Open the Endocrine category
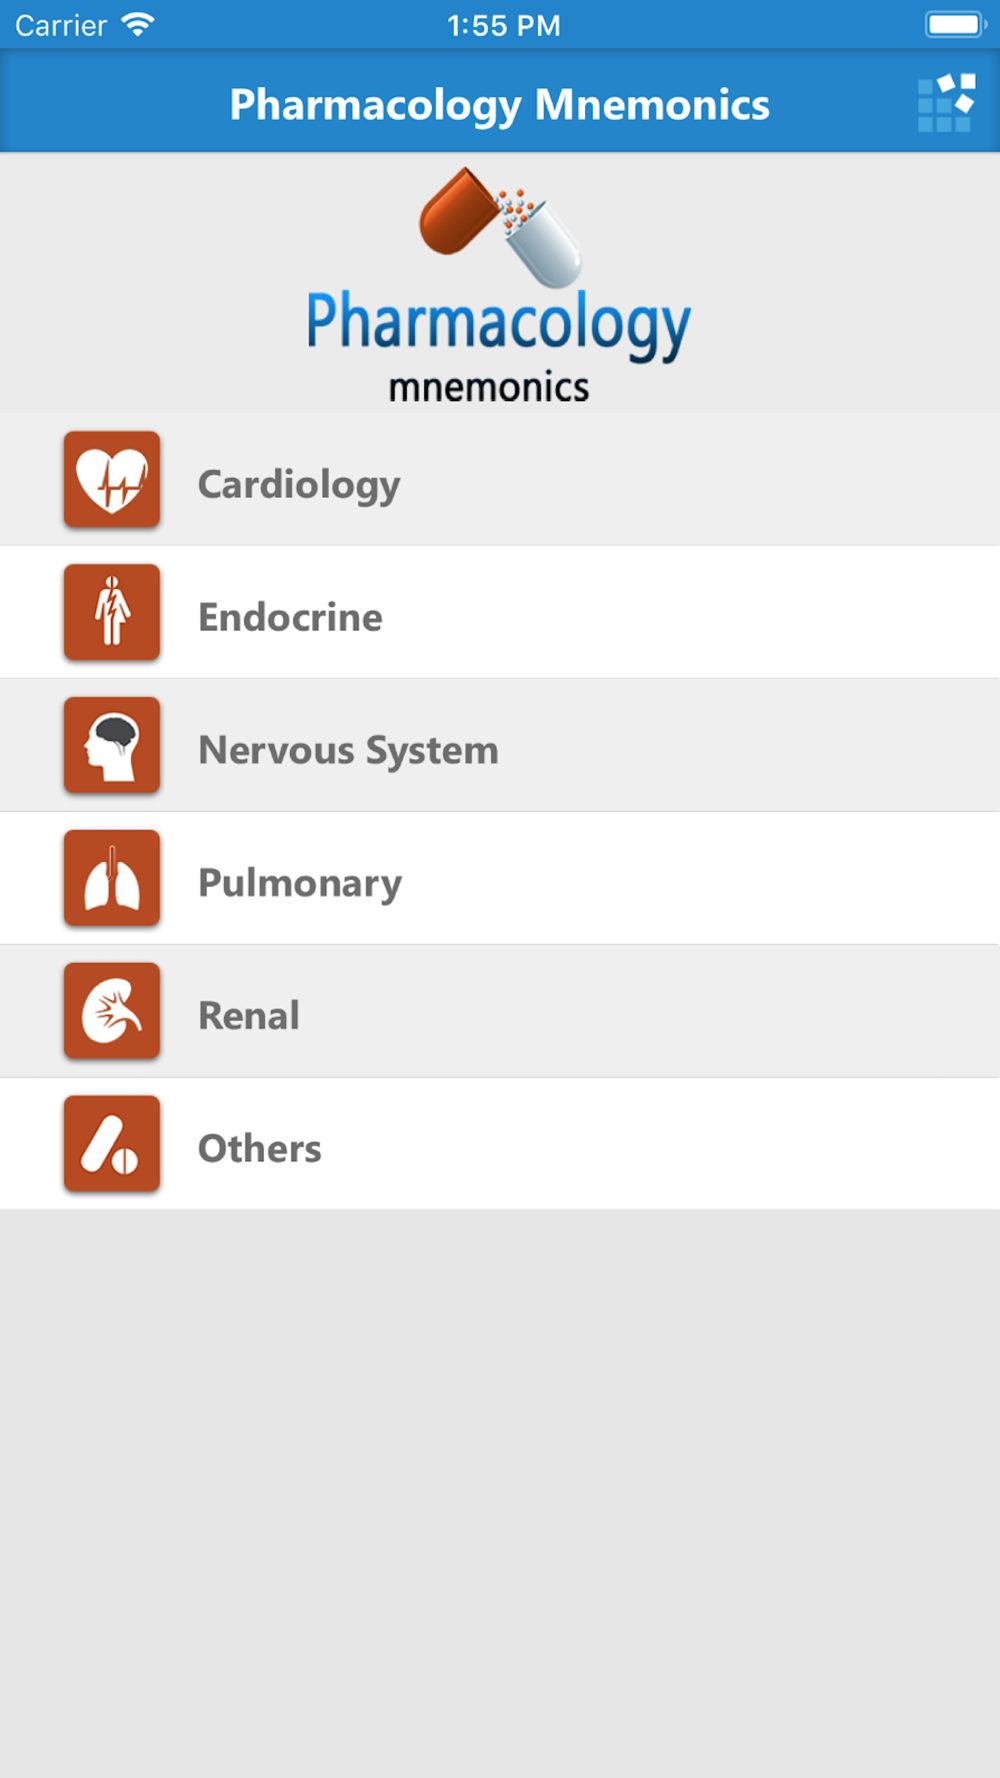Screen dimensions: 1000x1778 click(x=500, y=612)
